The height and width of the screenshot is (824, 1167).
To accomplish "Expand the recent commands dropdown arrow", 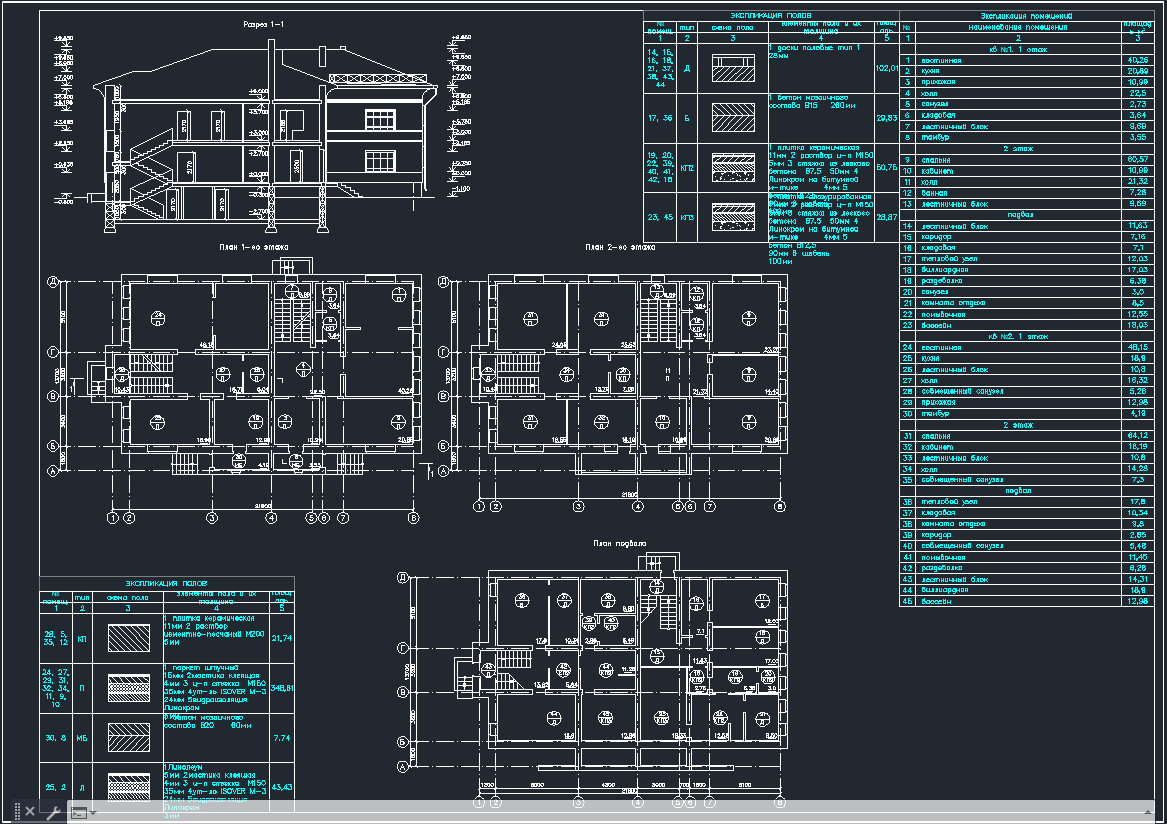I will (x=93, y=813).
